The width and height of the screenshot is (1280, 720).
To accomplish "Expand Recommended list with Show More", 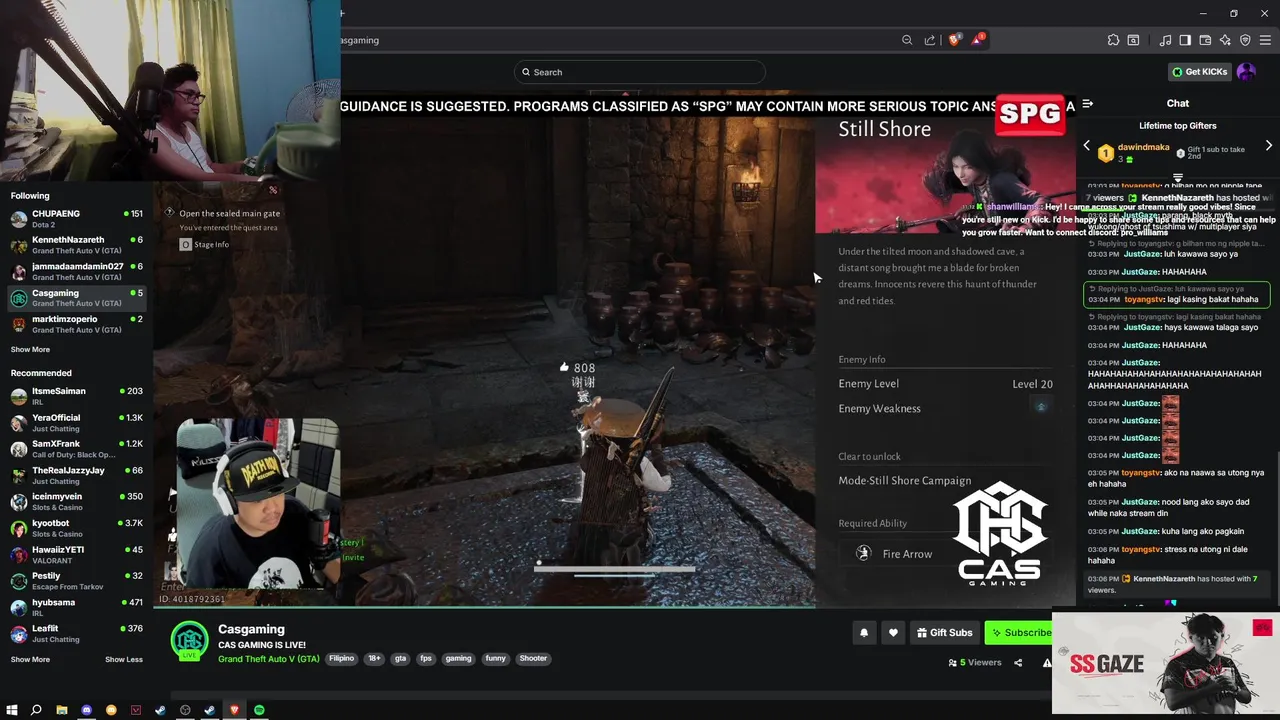I will [30, 660].
